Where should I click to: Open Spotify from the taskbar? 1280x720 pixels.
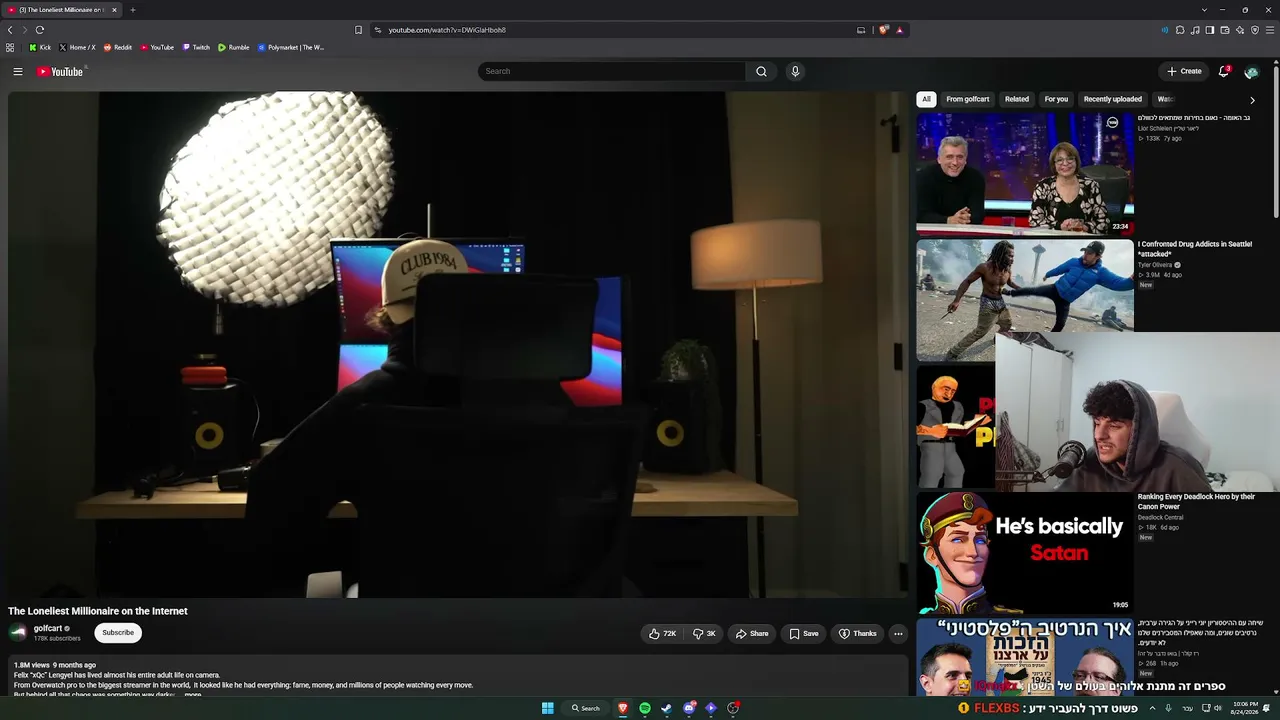click(x=645, y=708)
